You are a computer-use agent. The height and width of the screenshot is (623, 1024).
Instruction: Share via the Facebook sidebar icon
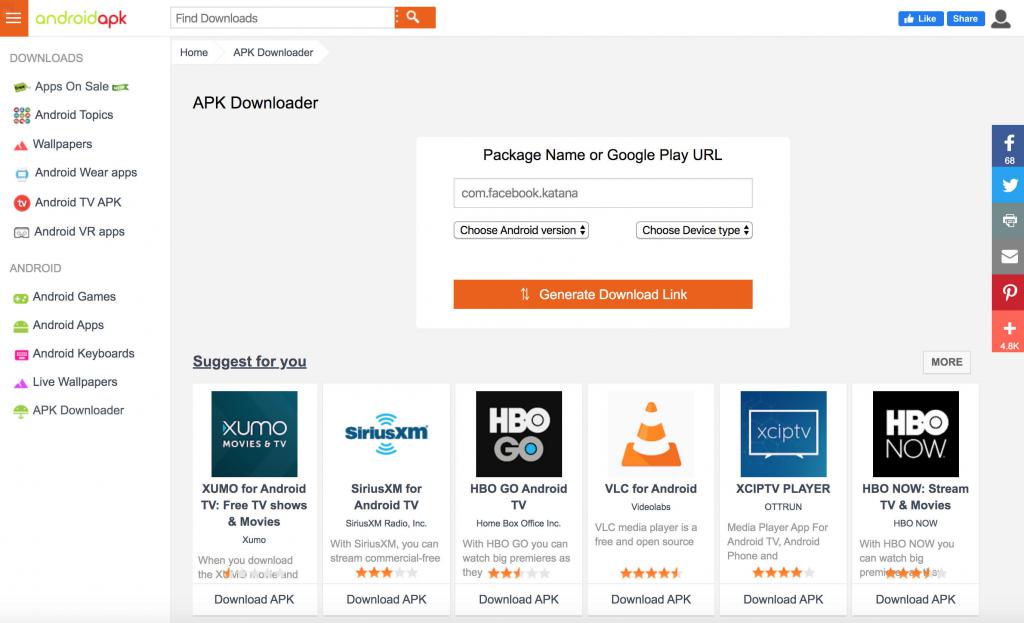pyautogui.click(x=1008, y=145)
